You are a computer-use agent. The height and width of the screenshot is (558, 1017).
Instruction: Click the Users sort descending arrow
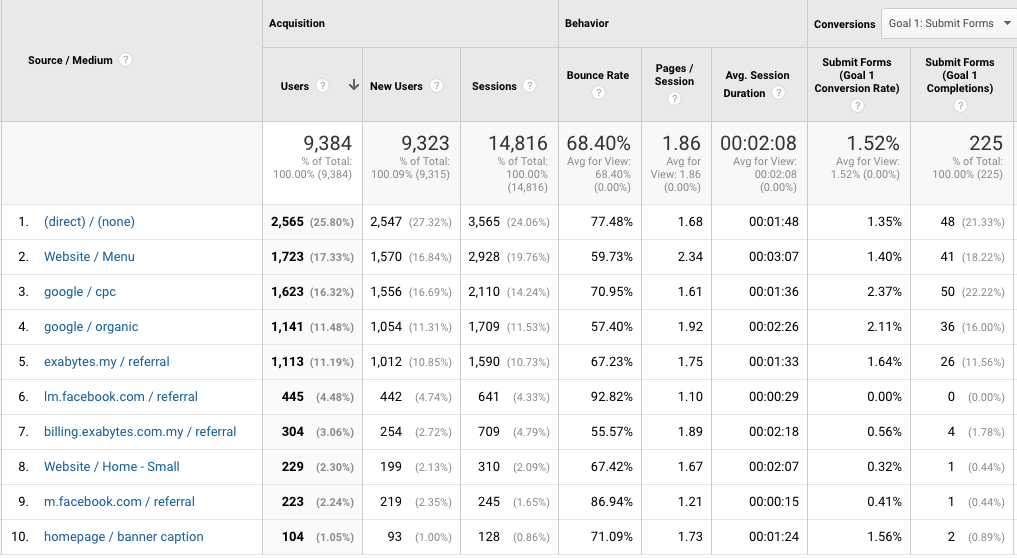point(353,86)
